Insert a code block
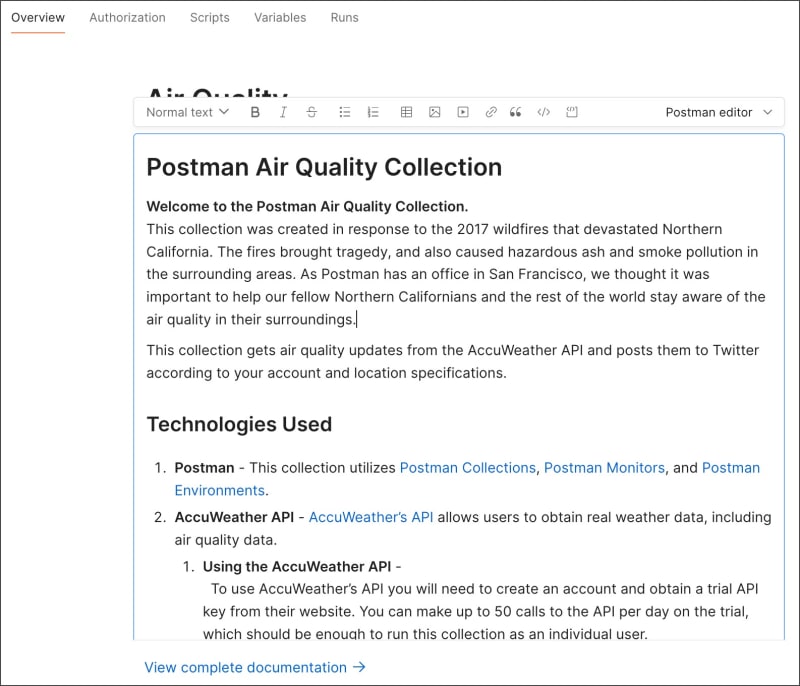 [572, 112]
